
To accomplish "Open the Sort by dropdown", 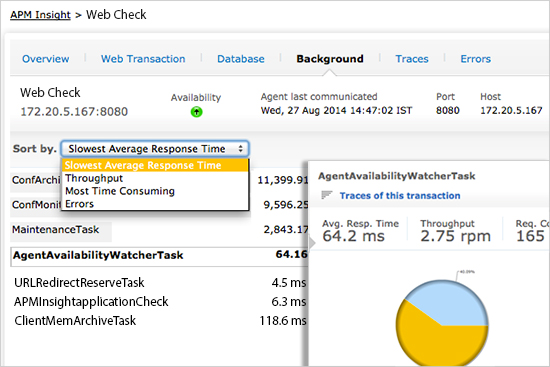I will [155, 149].
